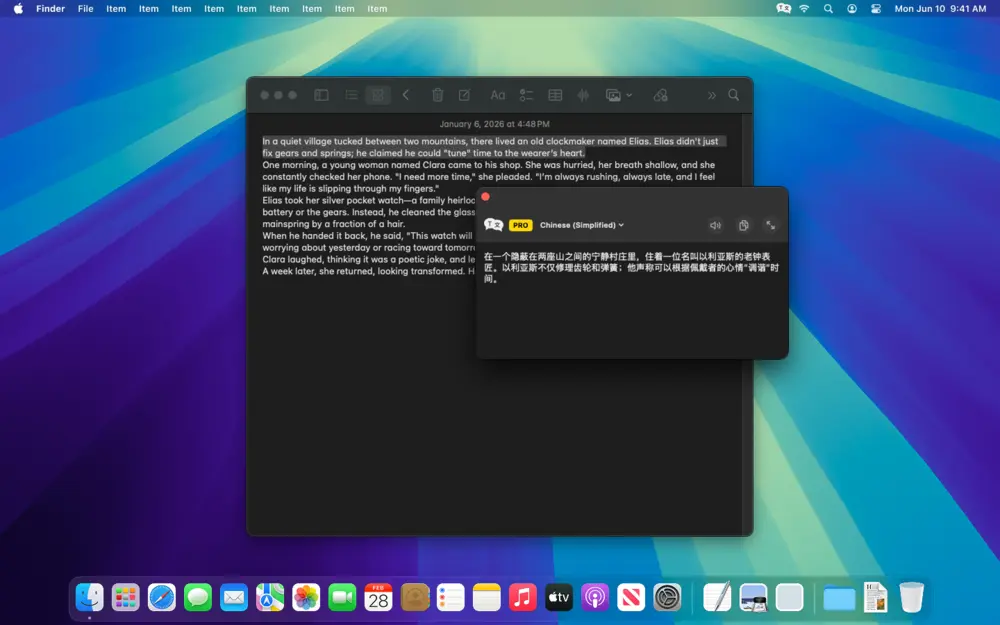Delete the current note with trash icon

coord(437,94)
